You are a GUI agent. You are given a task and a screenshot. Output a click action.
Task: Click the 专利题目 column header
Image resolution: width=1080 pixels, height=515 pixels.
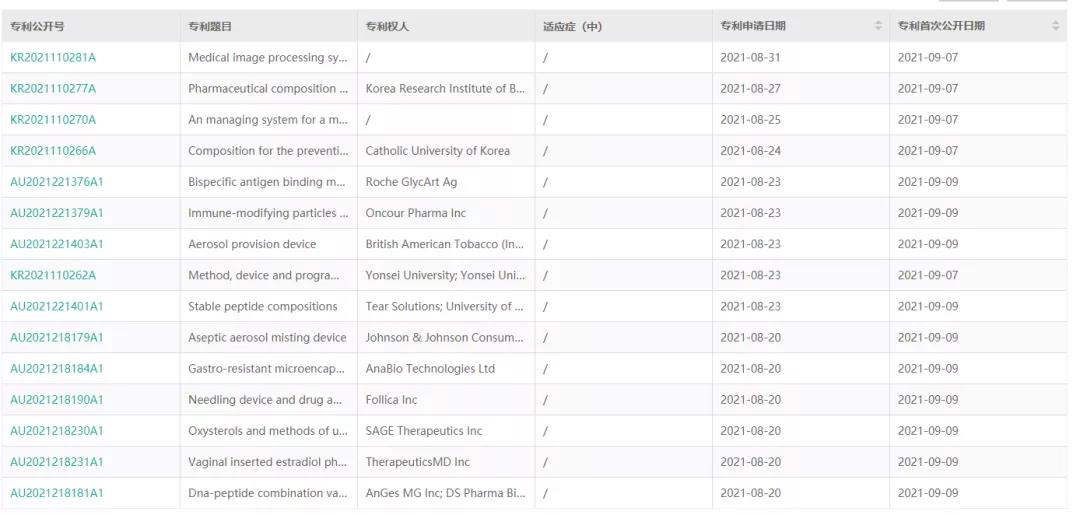[x=210, y=26]
